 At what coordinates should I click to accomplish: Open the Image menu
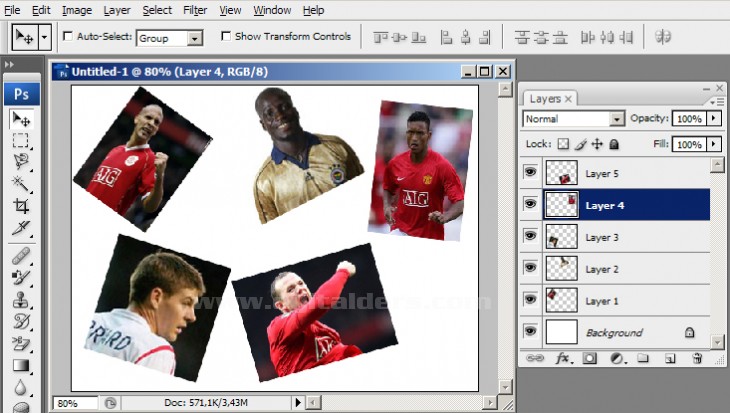coord(77,10)
